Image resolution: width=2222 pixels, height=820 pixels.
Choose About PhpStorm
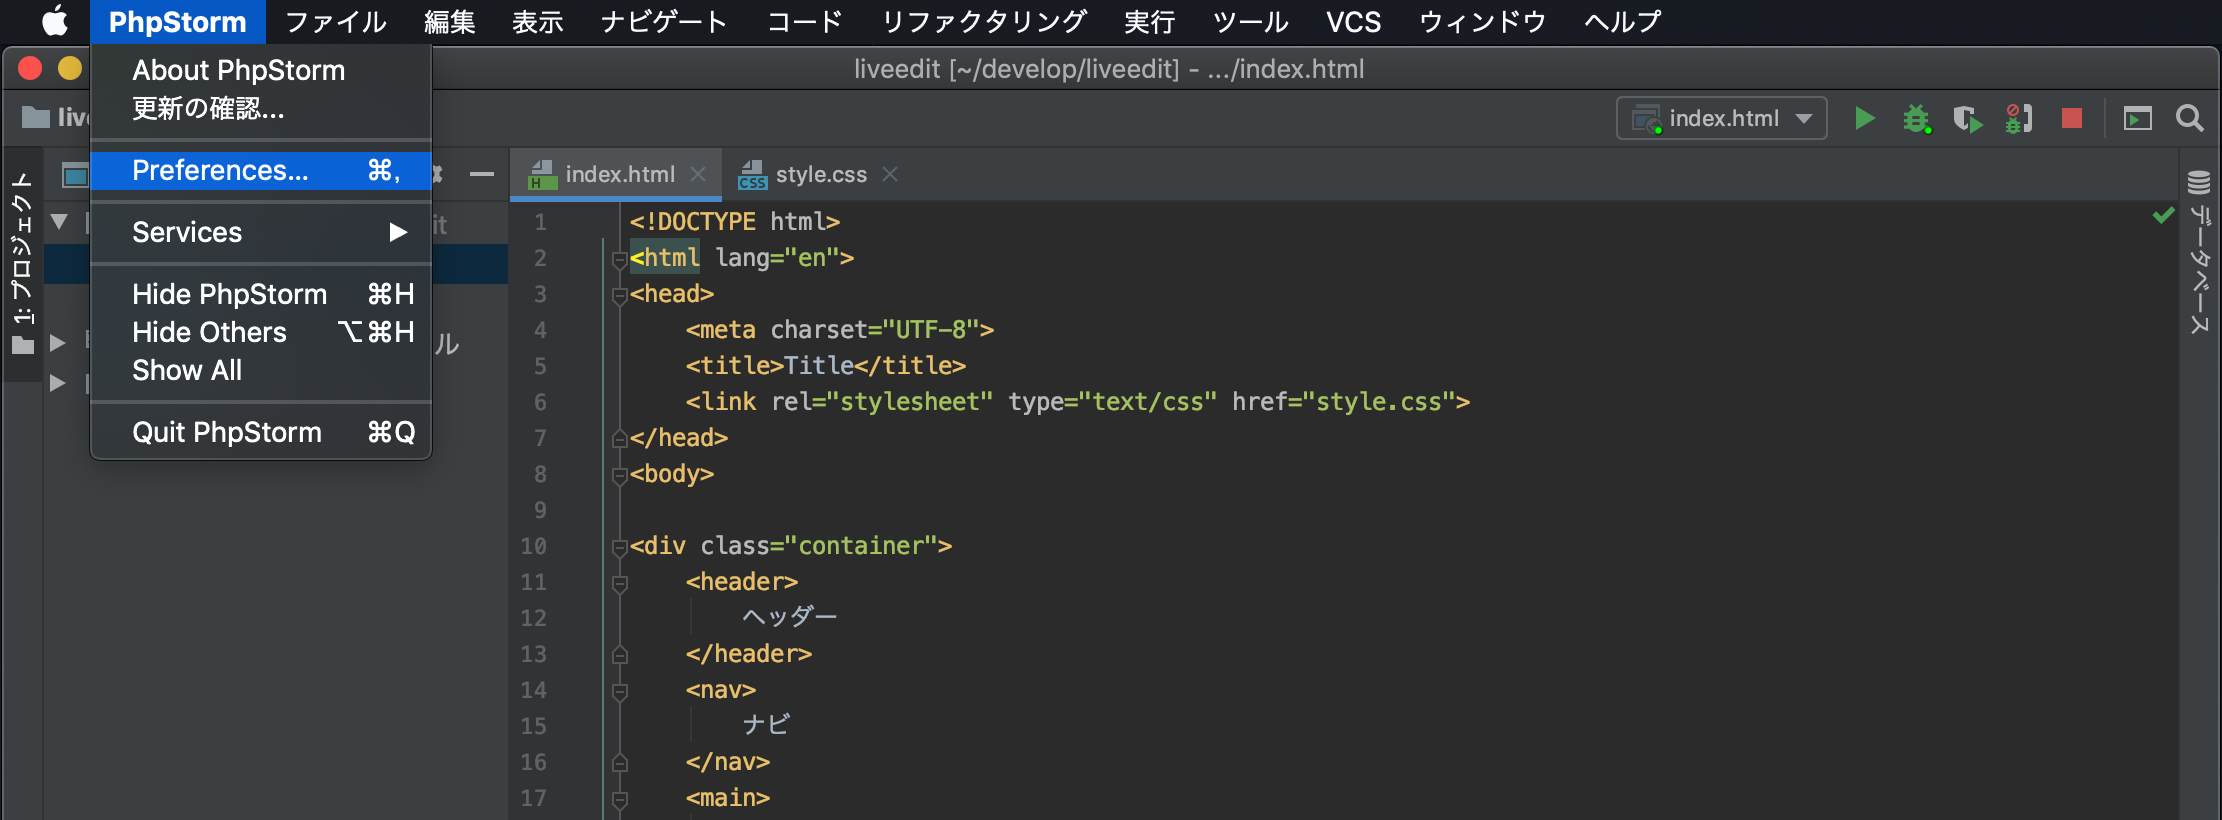click(x=261, y=70)
